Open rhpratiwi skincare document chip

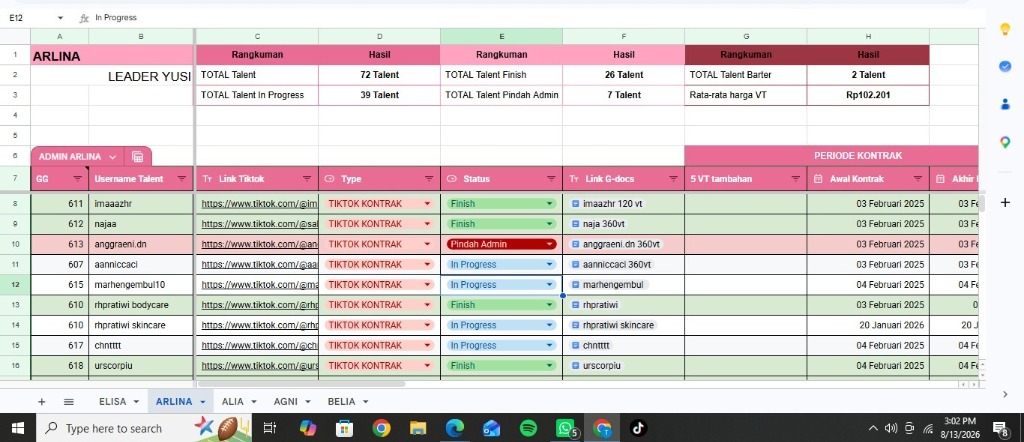click(x=613, y=325)
